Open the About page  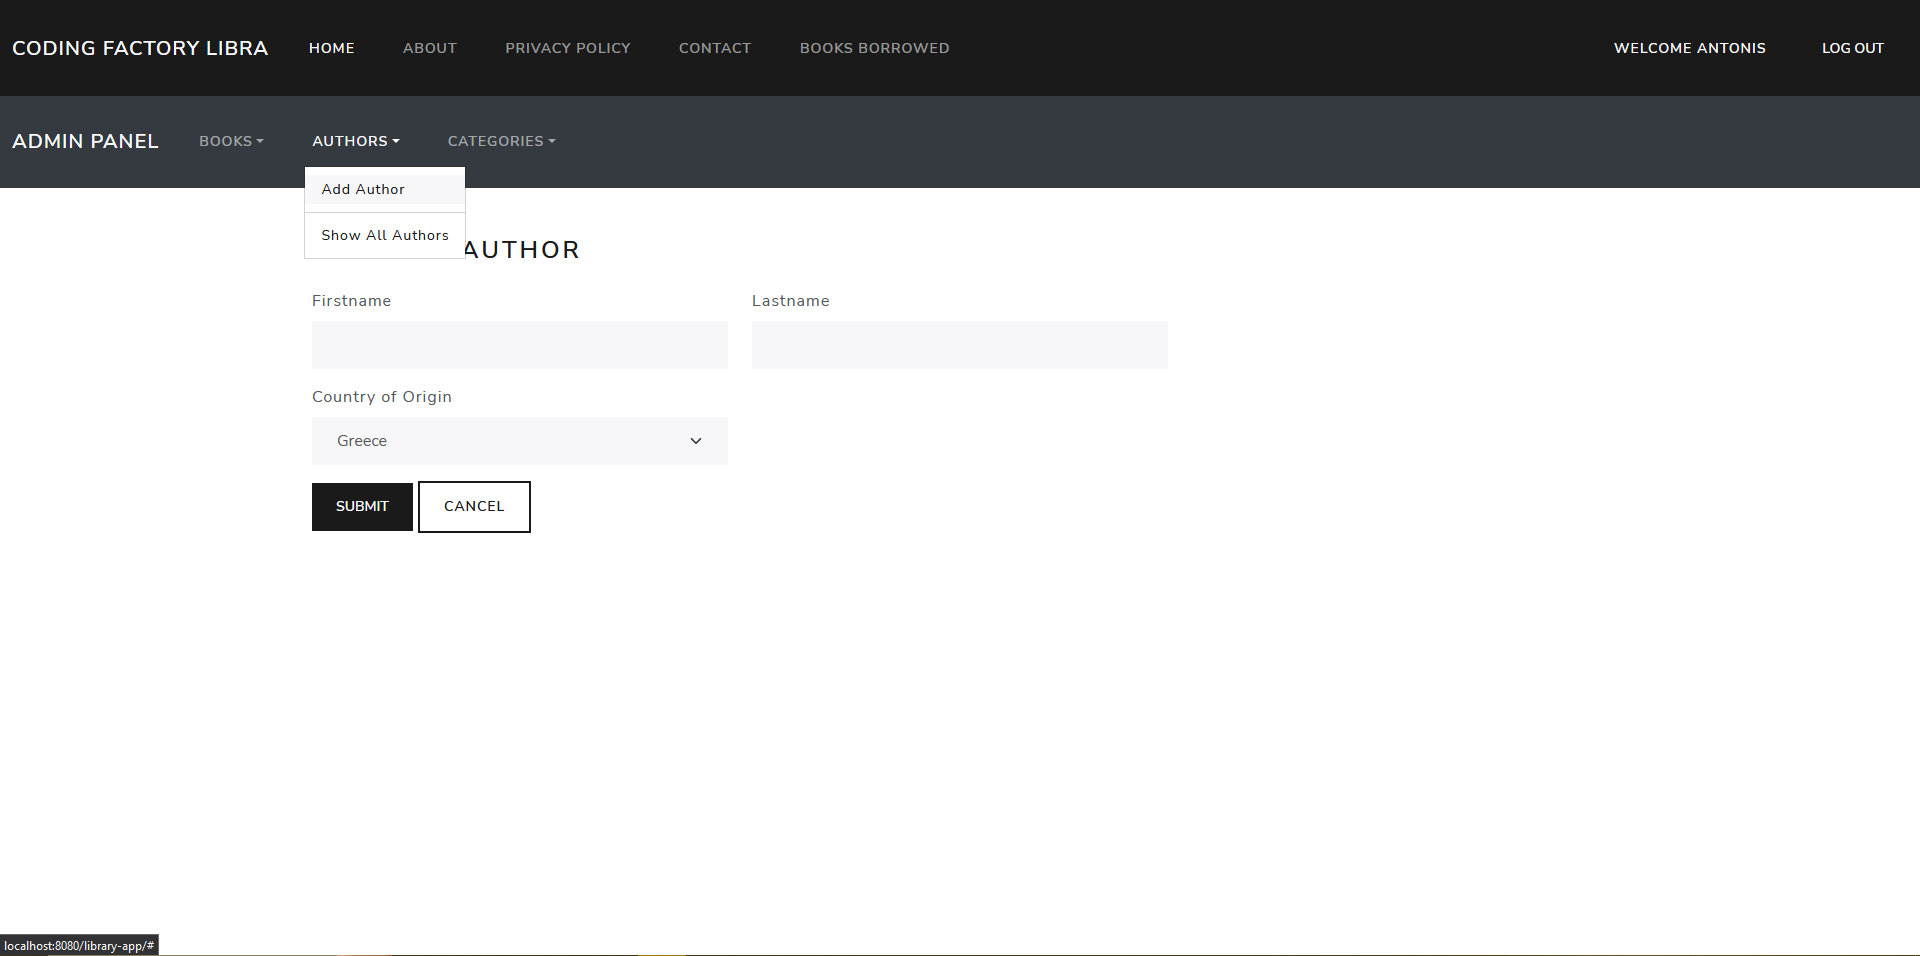pos(429,48)
